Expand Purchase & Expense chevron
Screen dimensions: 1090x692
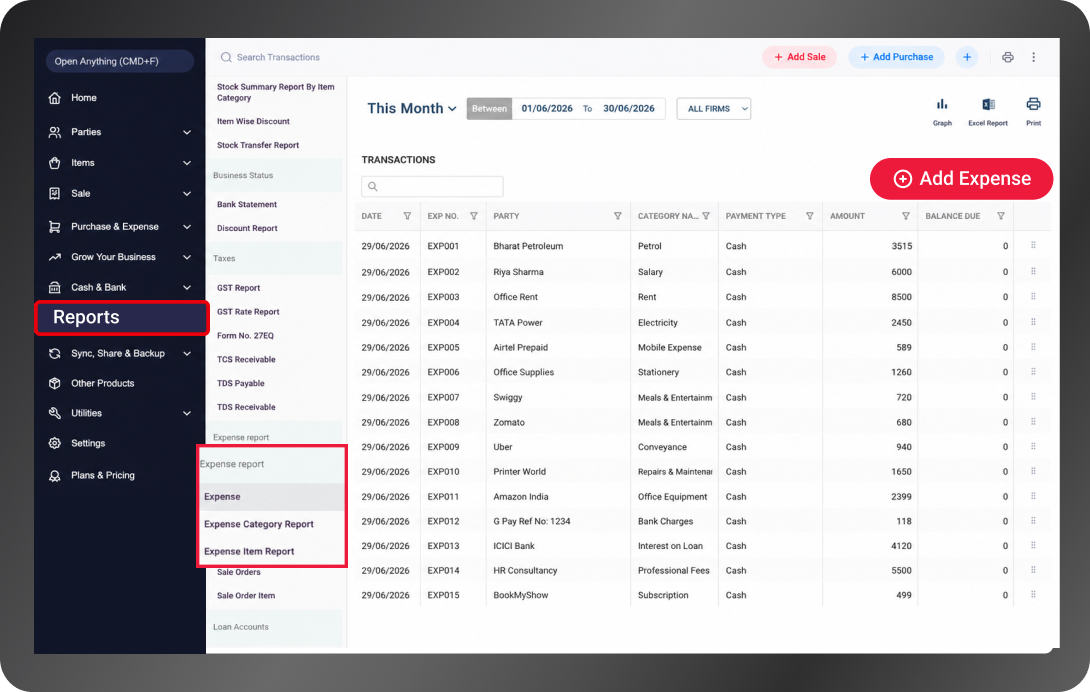187,227
